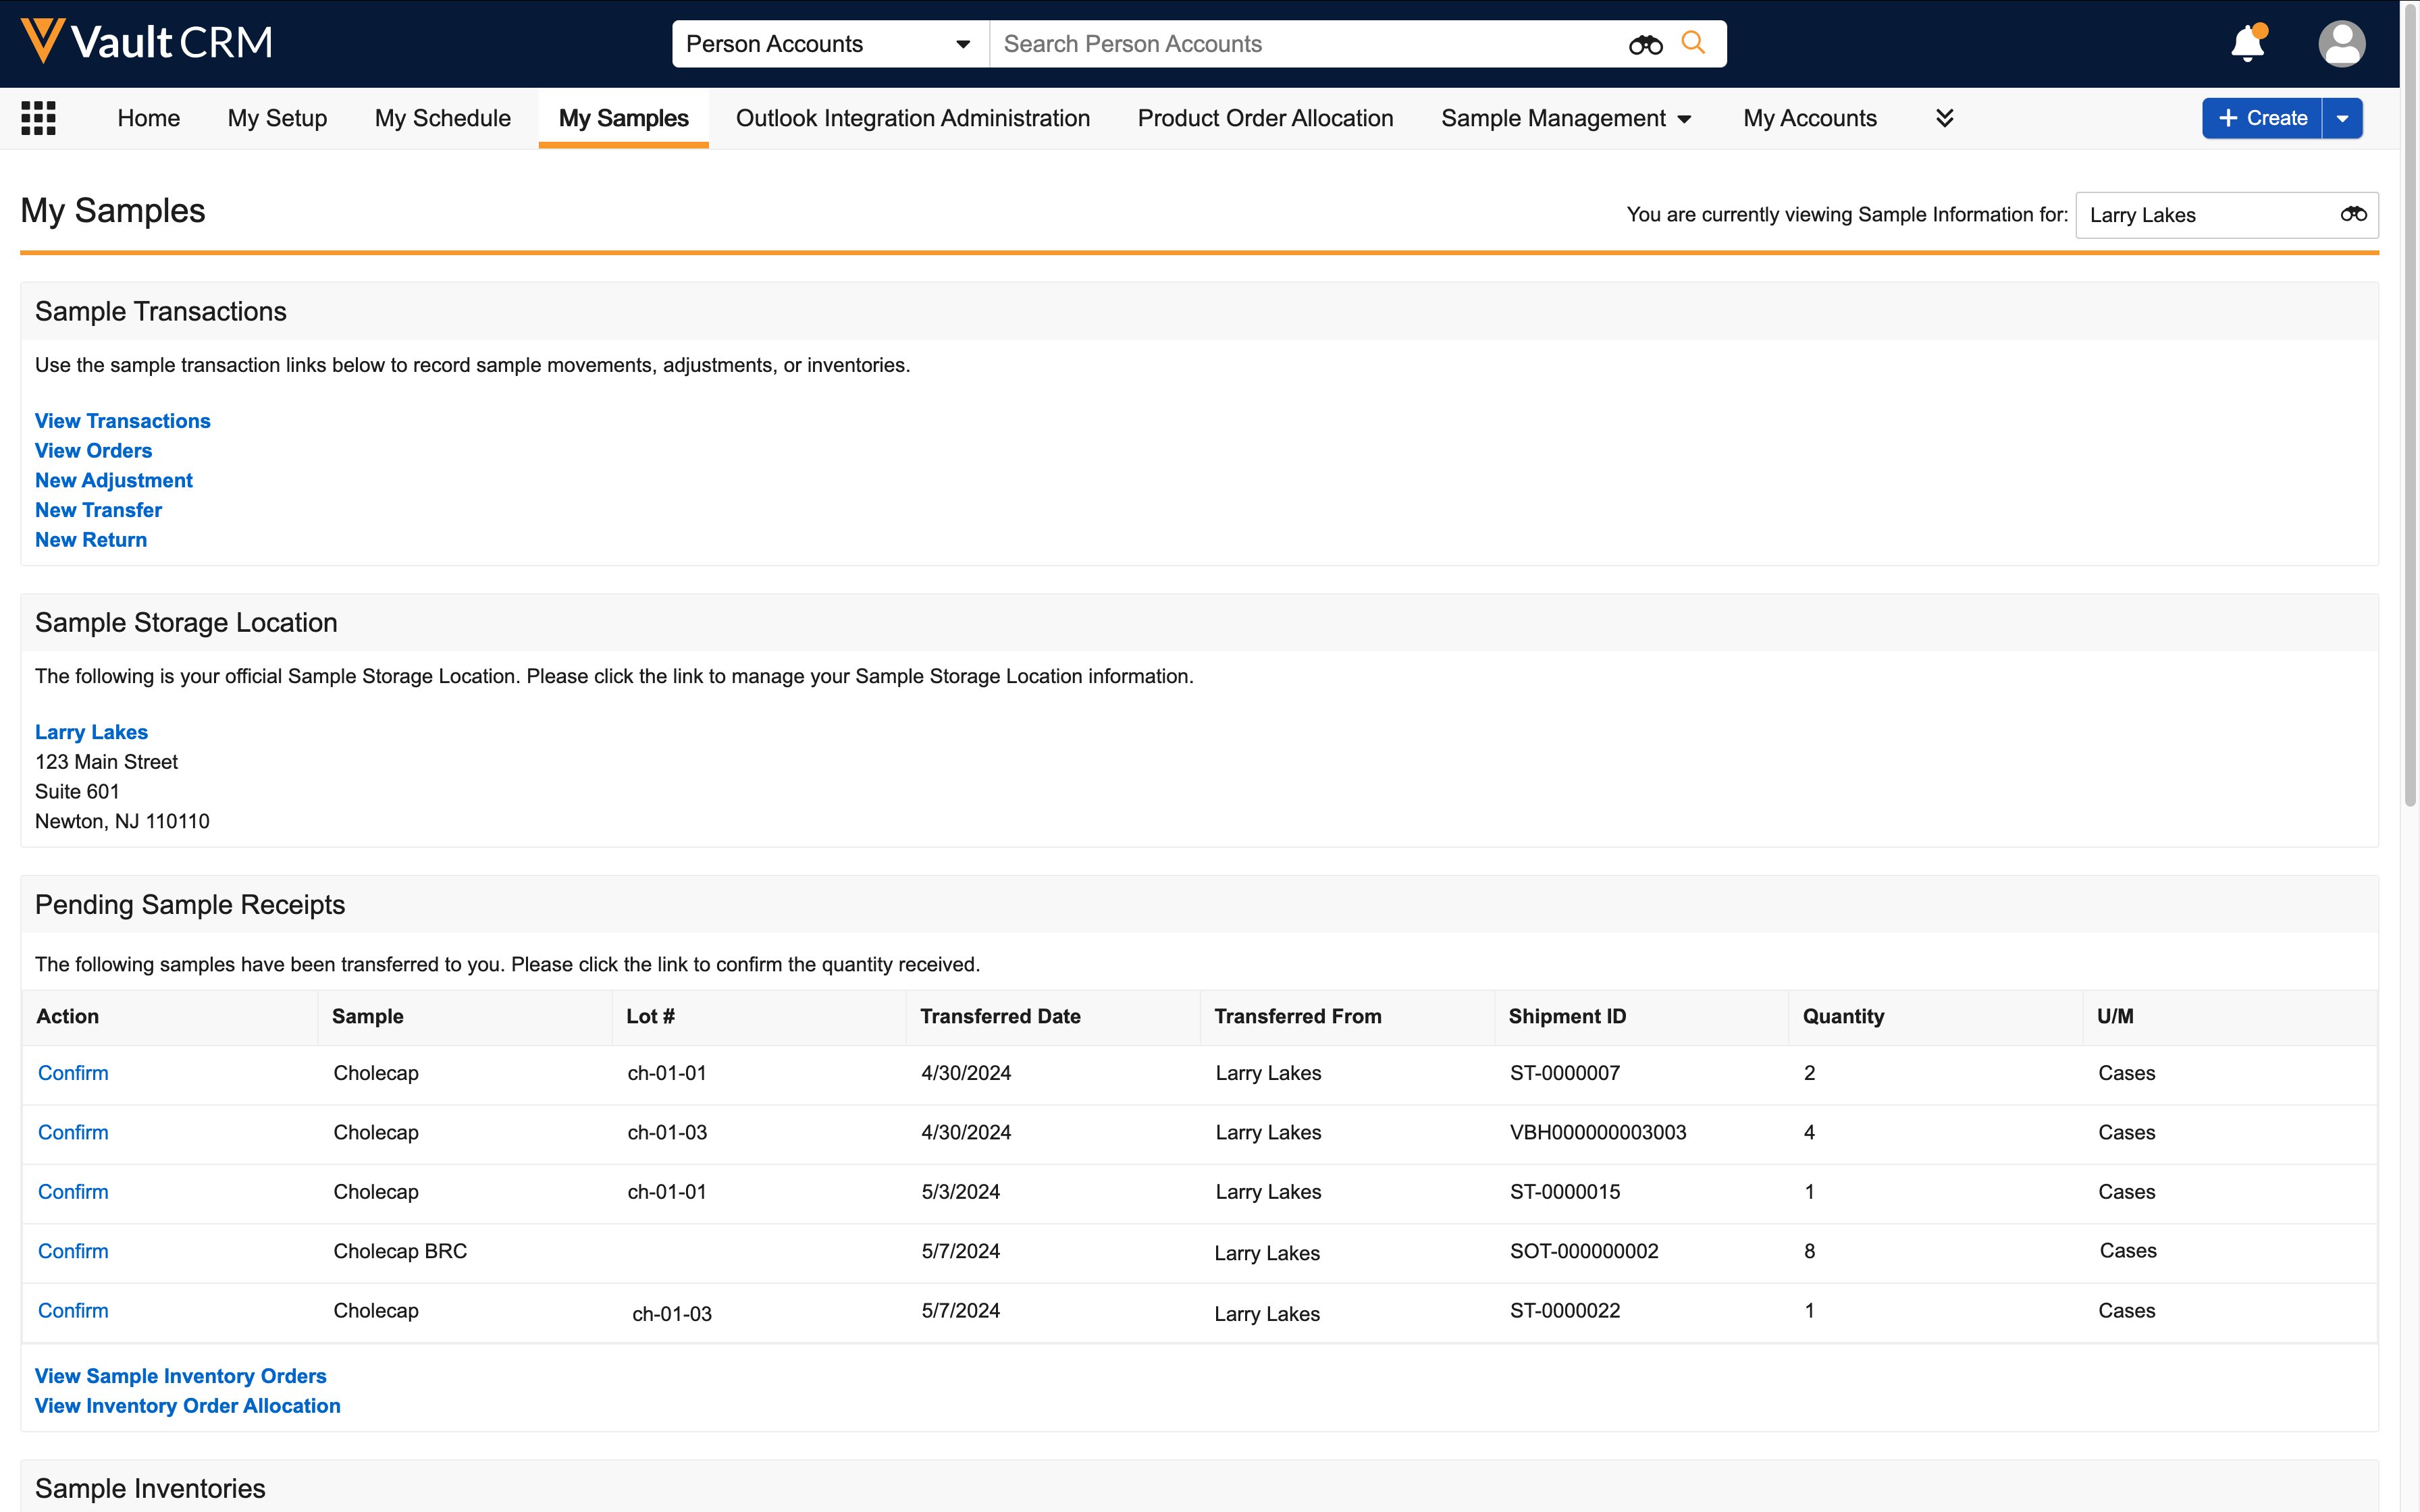
Task: Click the Search Person Accounts field
Action: 1300,44
